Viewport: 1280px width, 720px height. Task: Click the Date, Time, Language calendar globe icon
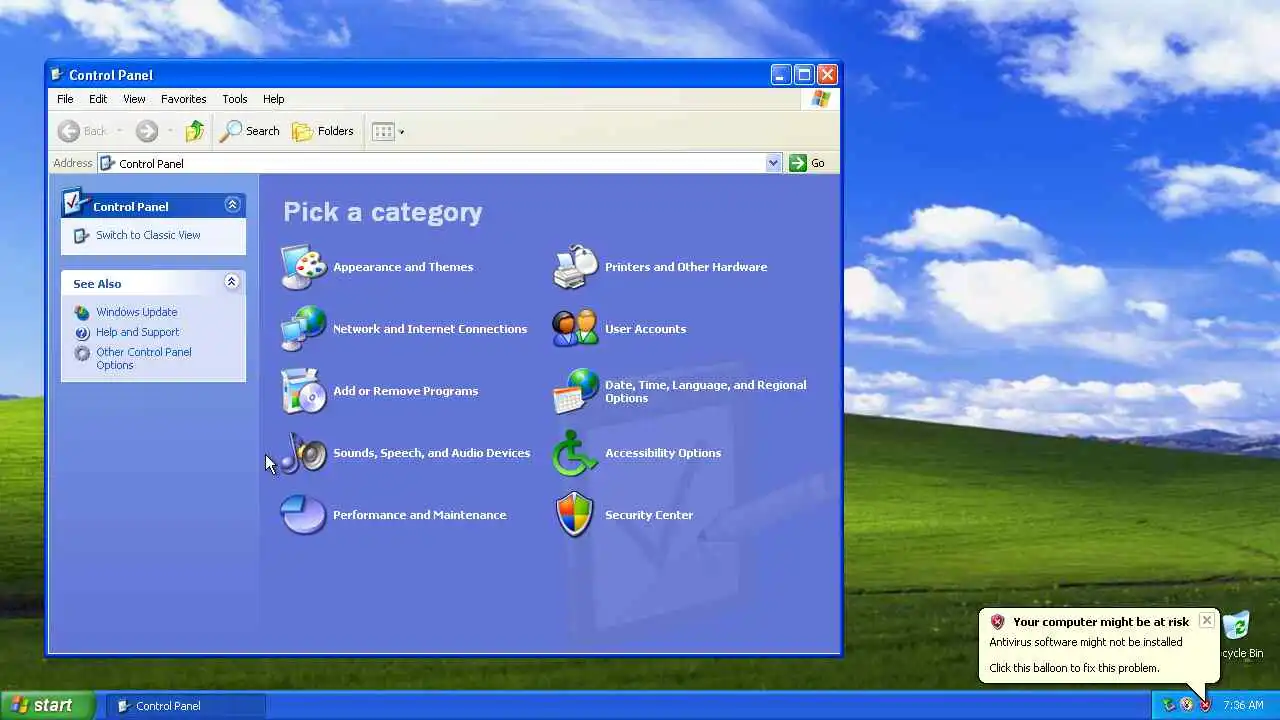click(575, 391)
